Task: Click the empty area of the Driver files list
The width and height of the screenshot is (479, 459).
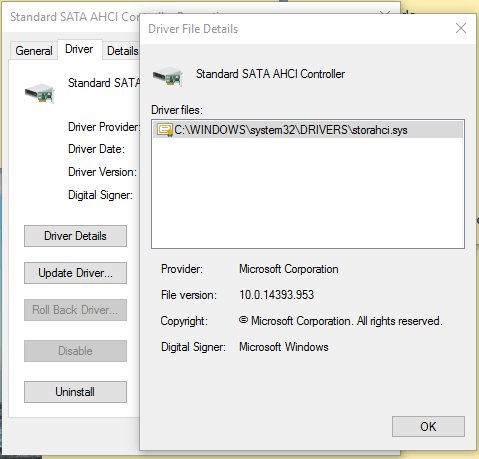Action: (x=308, y=193)
